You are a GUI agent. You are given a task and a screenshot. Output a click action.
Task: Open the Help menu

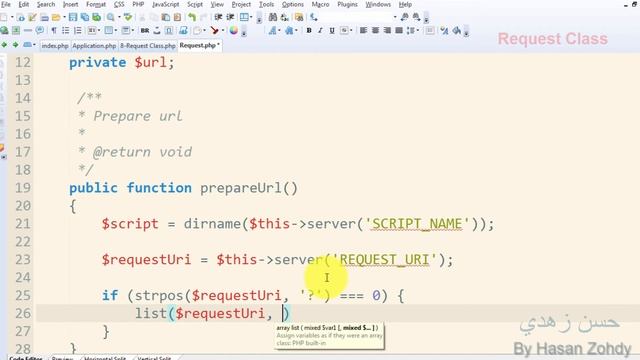(405, 4)
